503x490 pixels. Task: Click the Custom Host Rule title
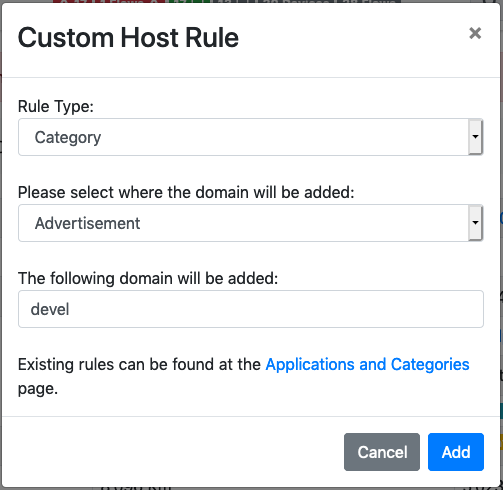128,38
